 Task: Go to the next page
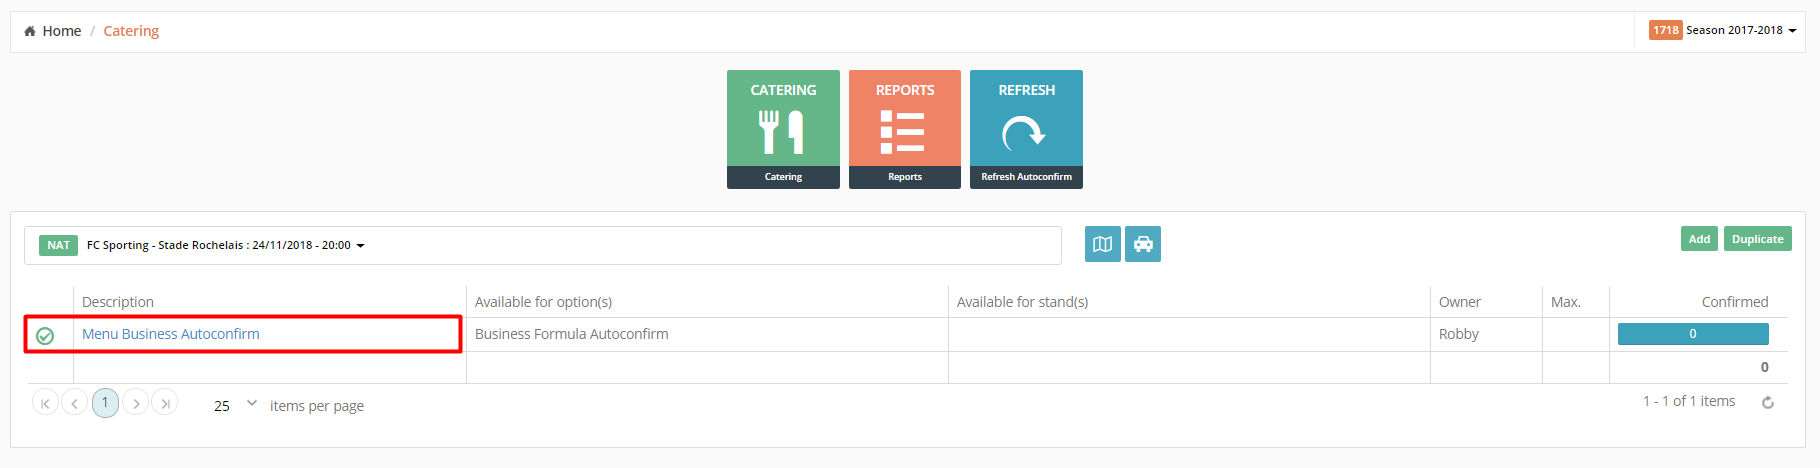click(x=136, y=403)
